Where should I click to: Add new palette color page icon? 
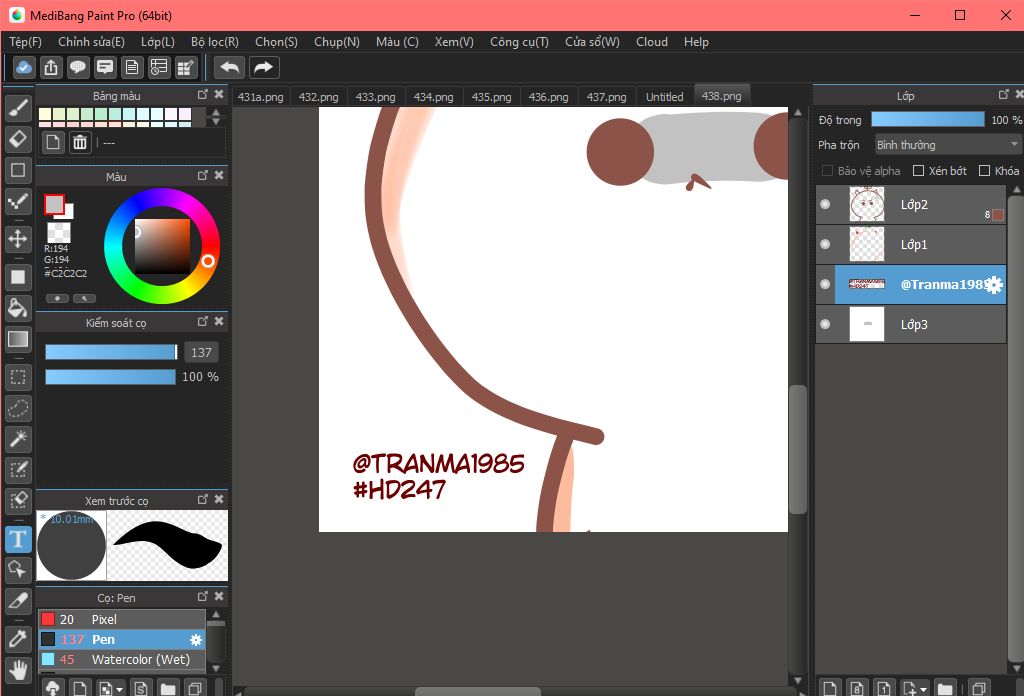[53, 142]
